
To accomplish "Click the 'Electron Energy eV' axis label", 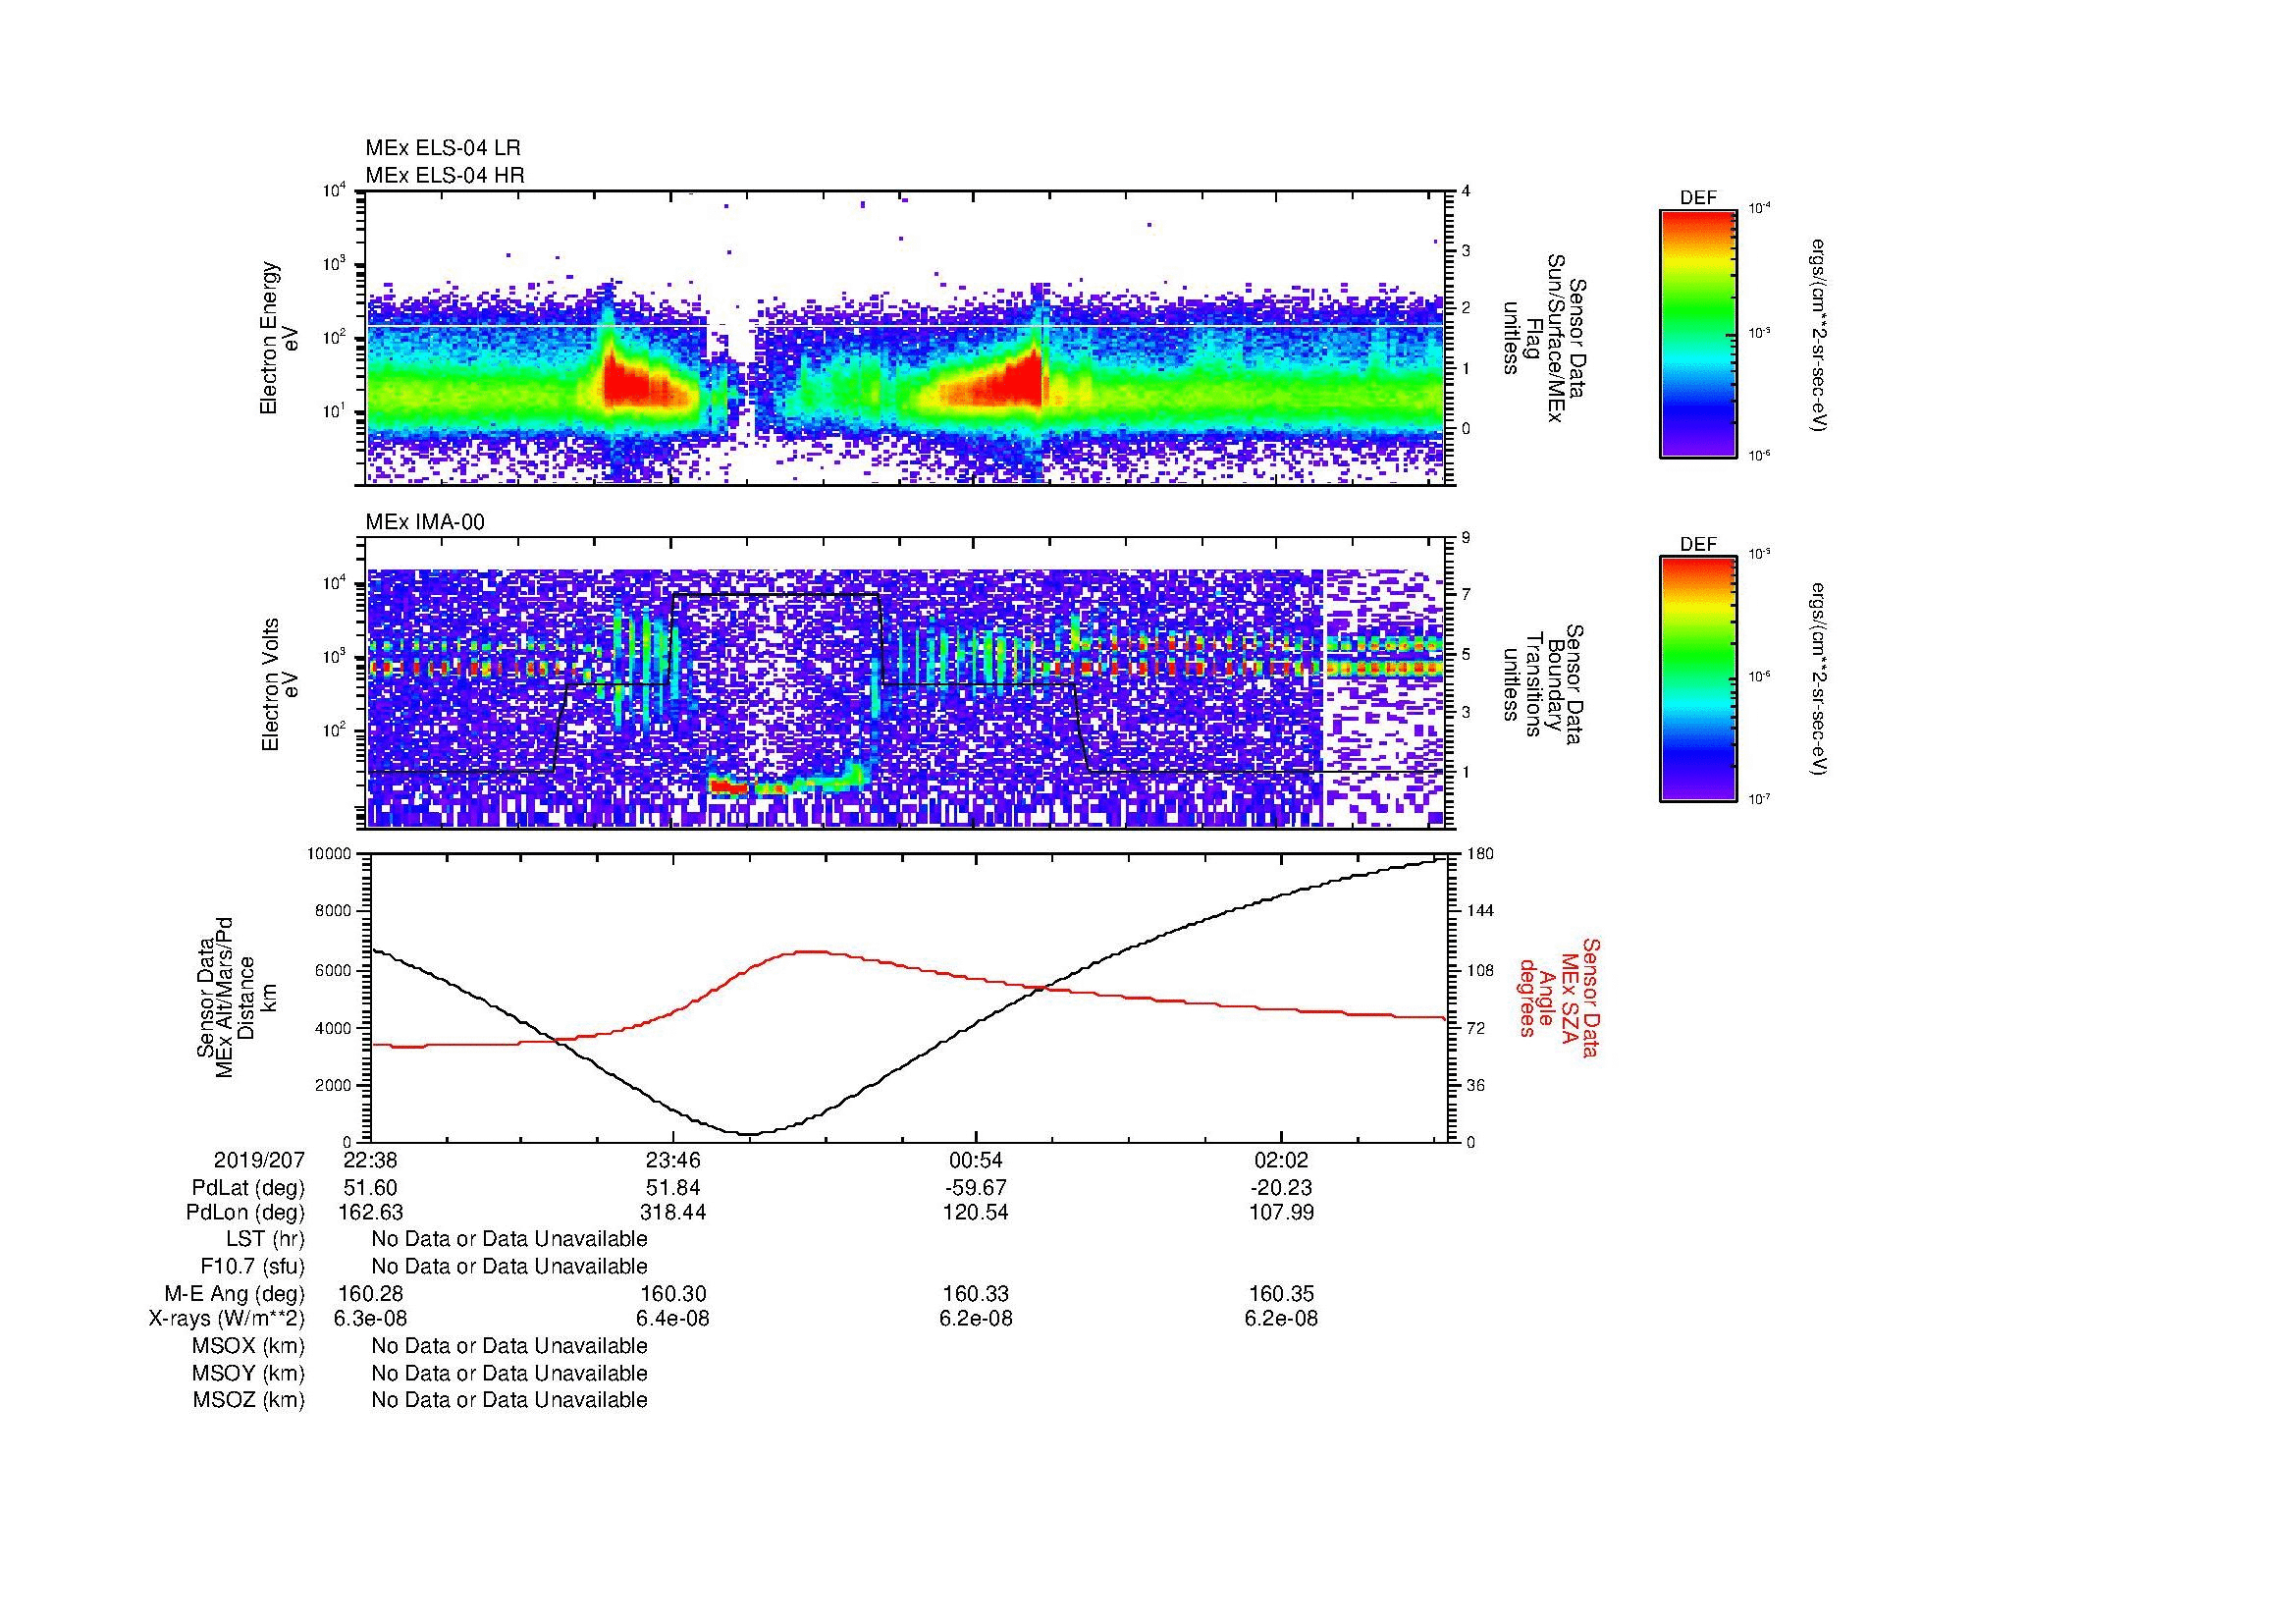I will 279,338.
